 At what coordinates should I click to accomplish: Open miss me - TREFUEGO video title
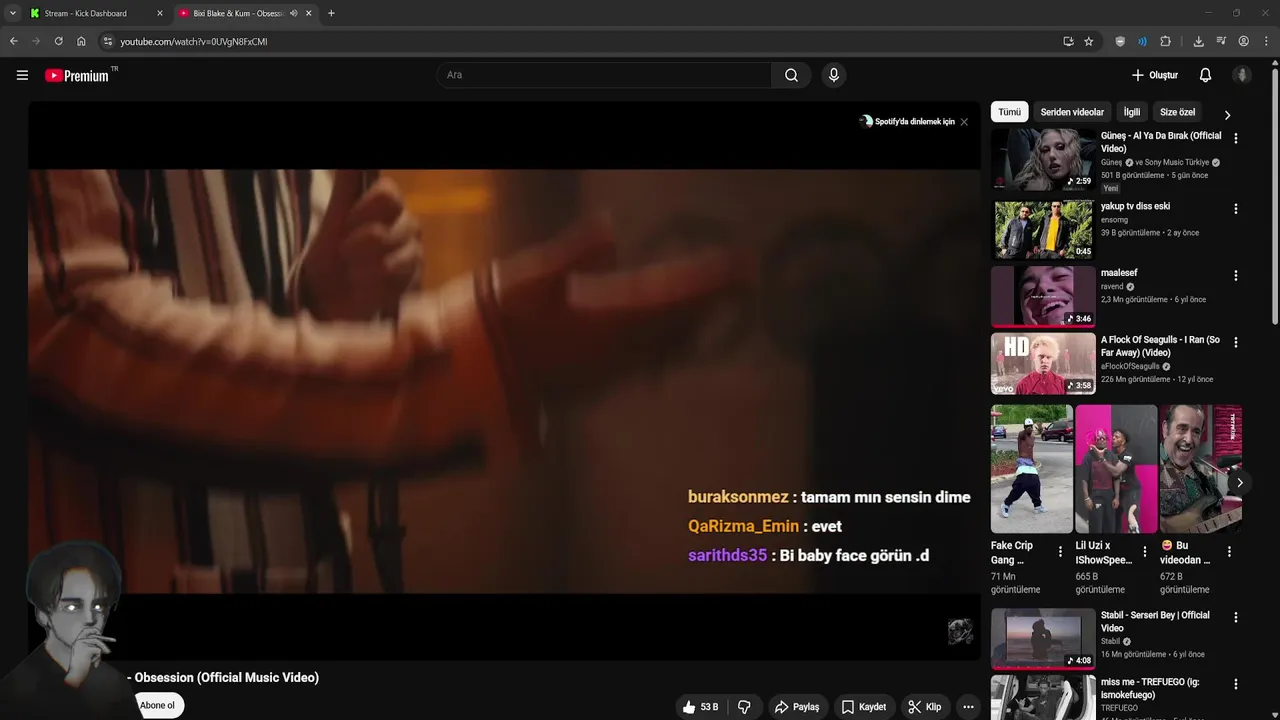pyautogui.click(x=1150, y=688)
